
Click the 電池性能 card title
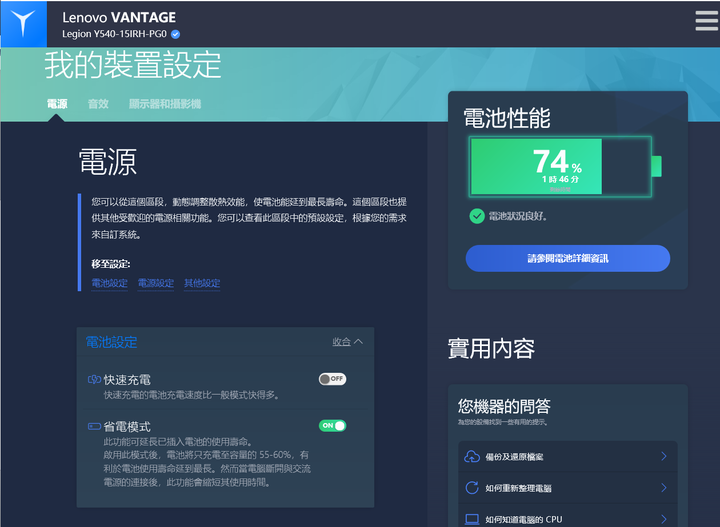pos(507,118)
